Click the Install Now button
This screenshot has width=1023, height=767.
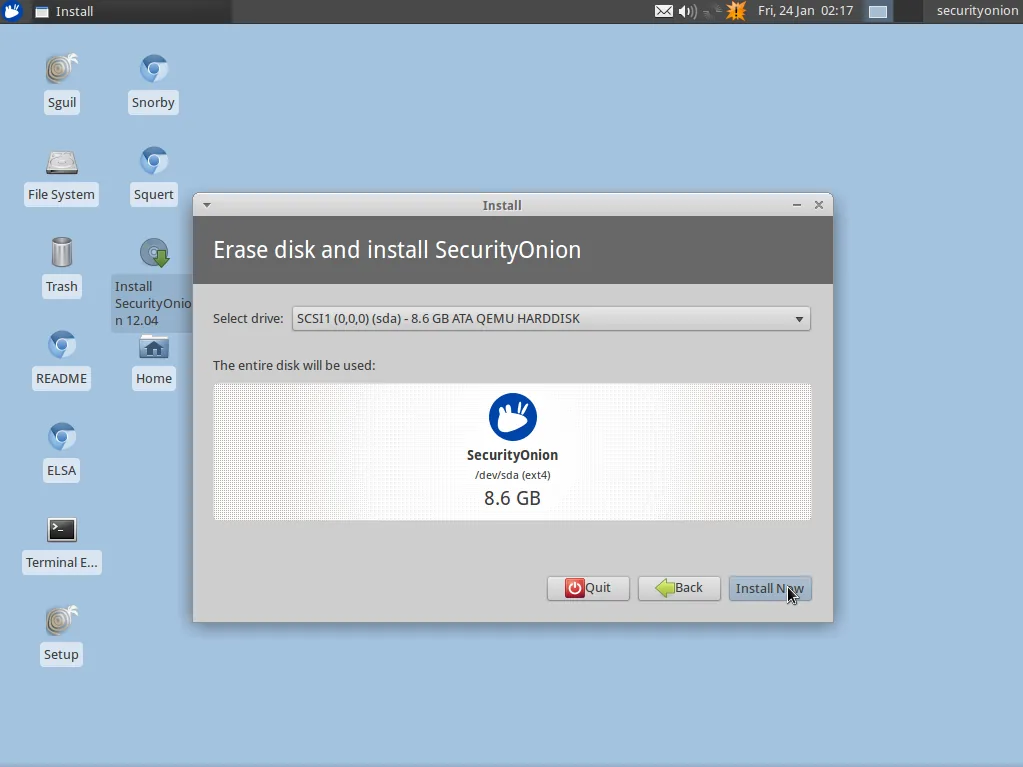click(770, 588)
